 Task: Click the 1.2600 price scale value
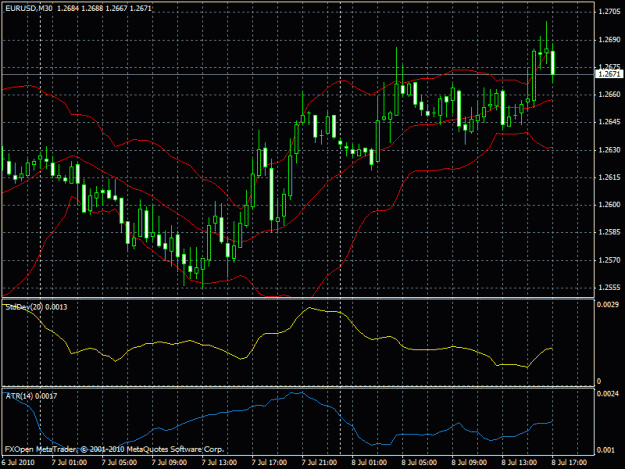609,205
